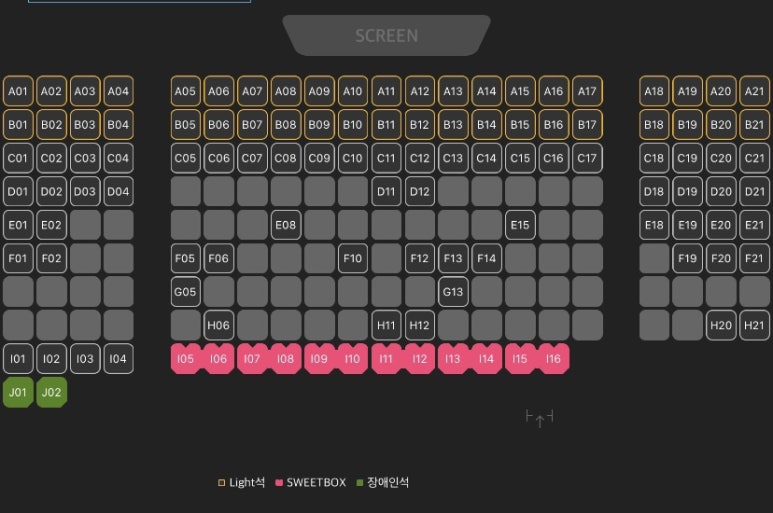773x513 pixels.
Task: Select seat G05
Action: (185, 292)
